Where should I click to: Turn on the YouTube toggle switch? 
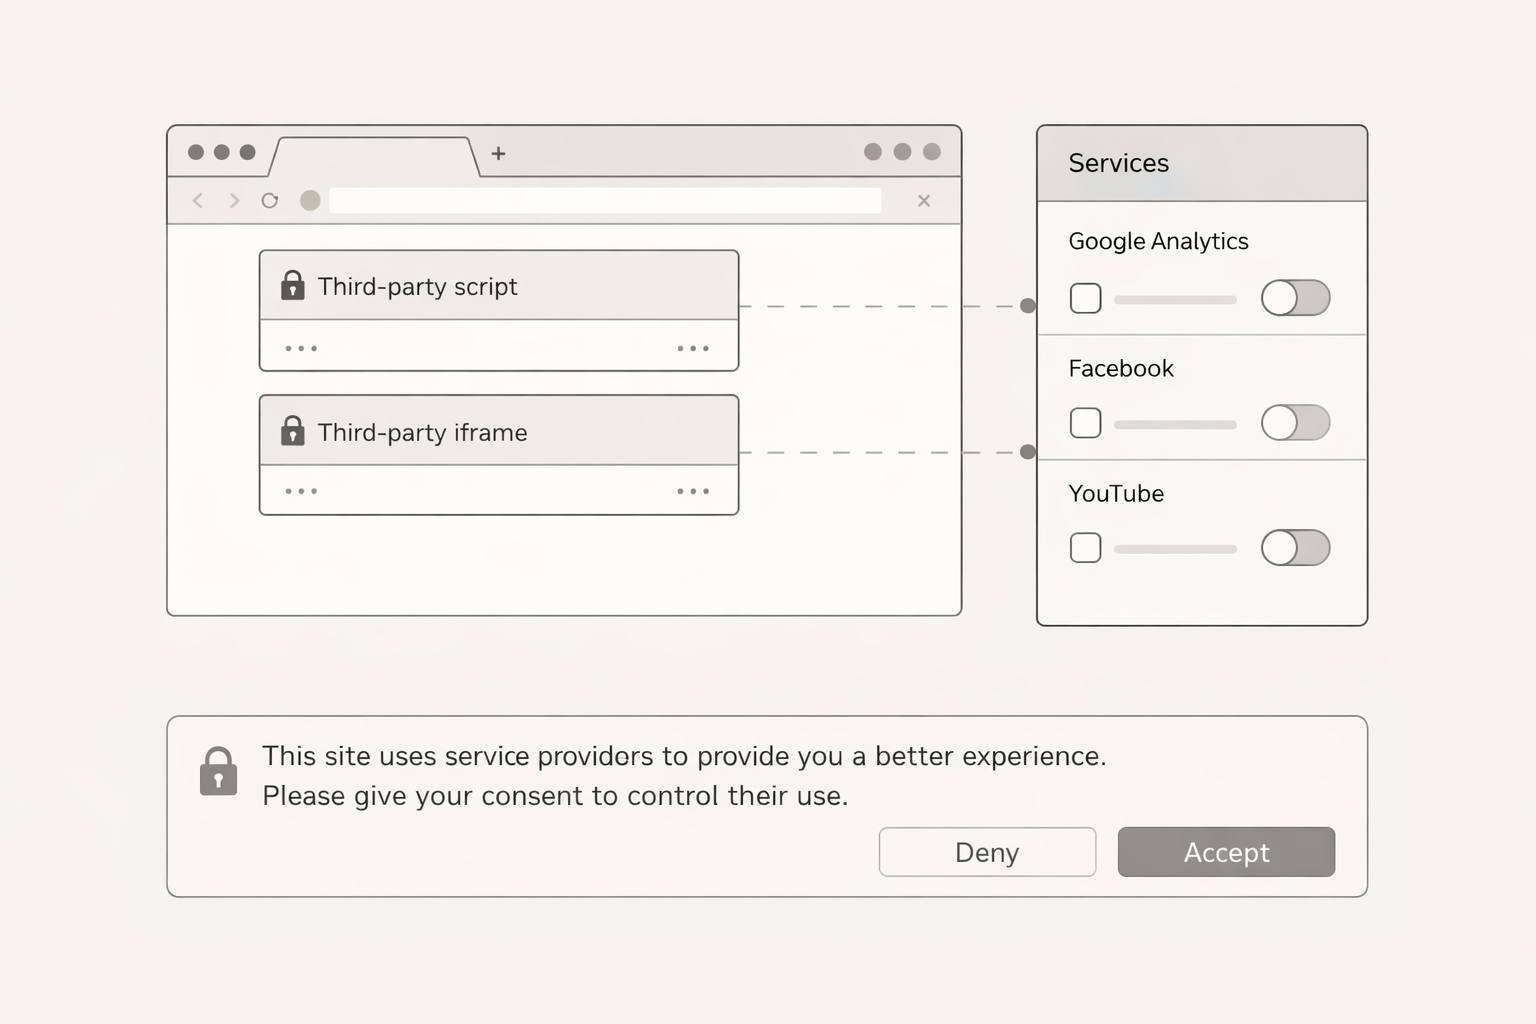pos(1295,548)
